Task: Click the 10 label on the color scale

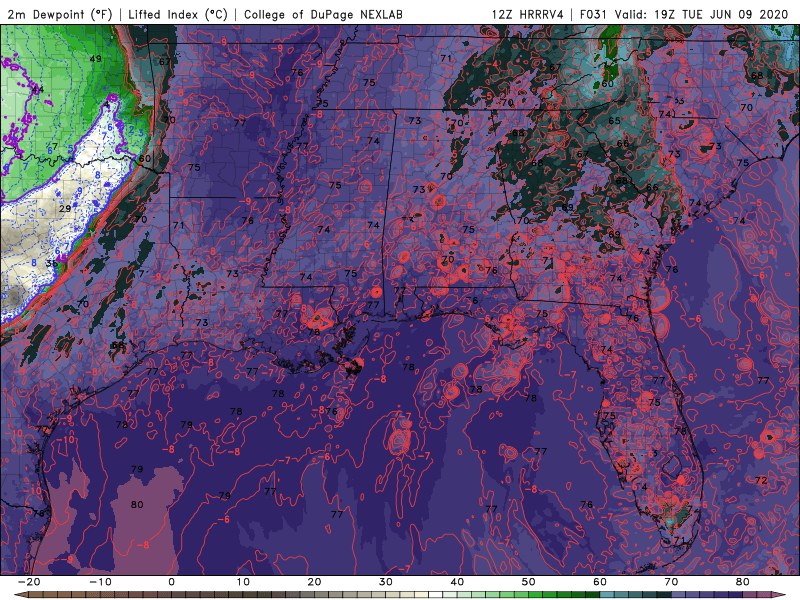Action: 243,582
